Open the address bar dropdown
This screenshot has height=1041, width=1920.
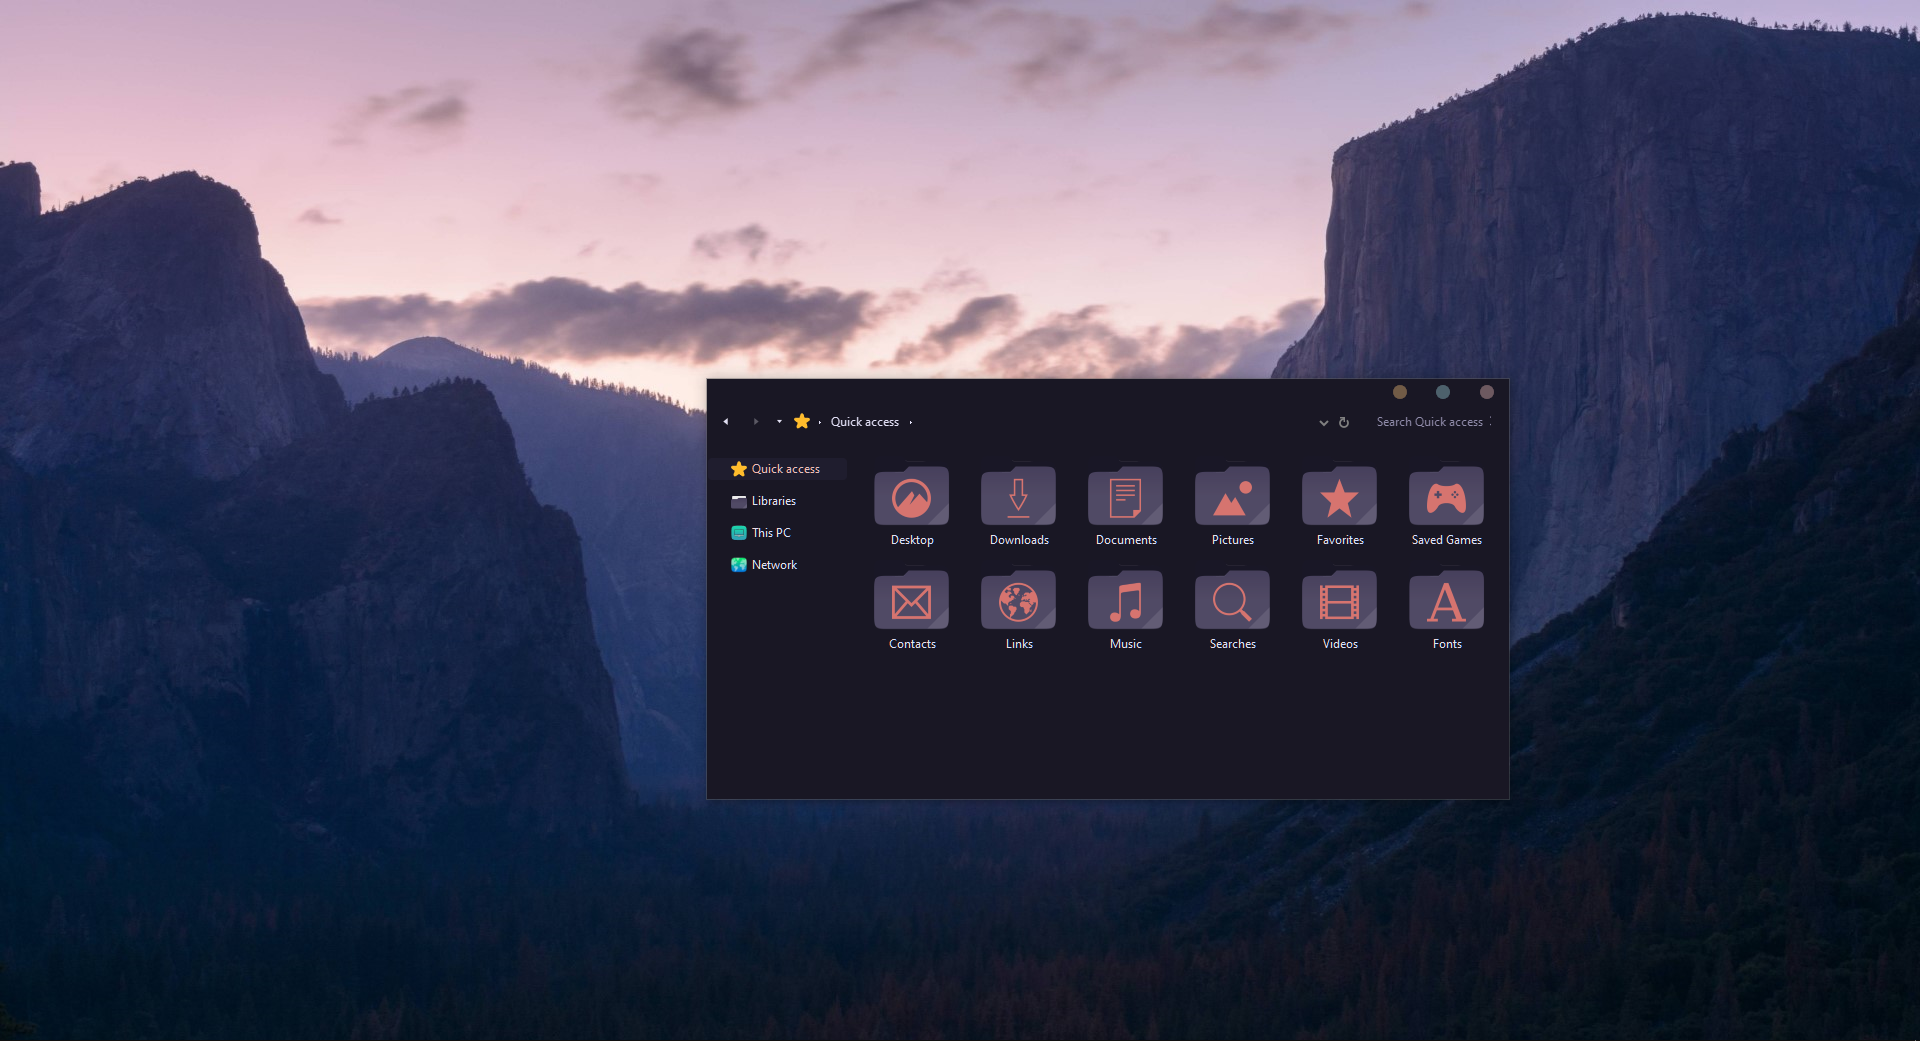[x=1323, y=422]
